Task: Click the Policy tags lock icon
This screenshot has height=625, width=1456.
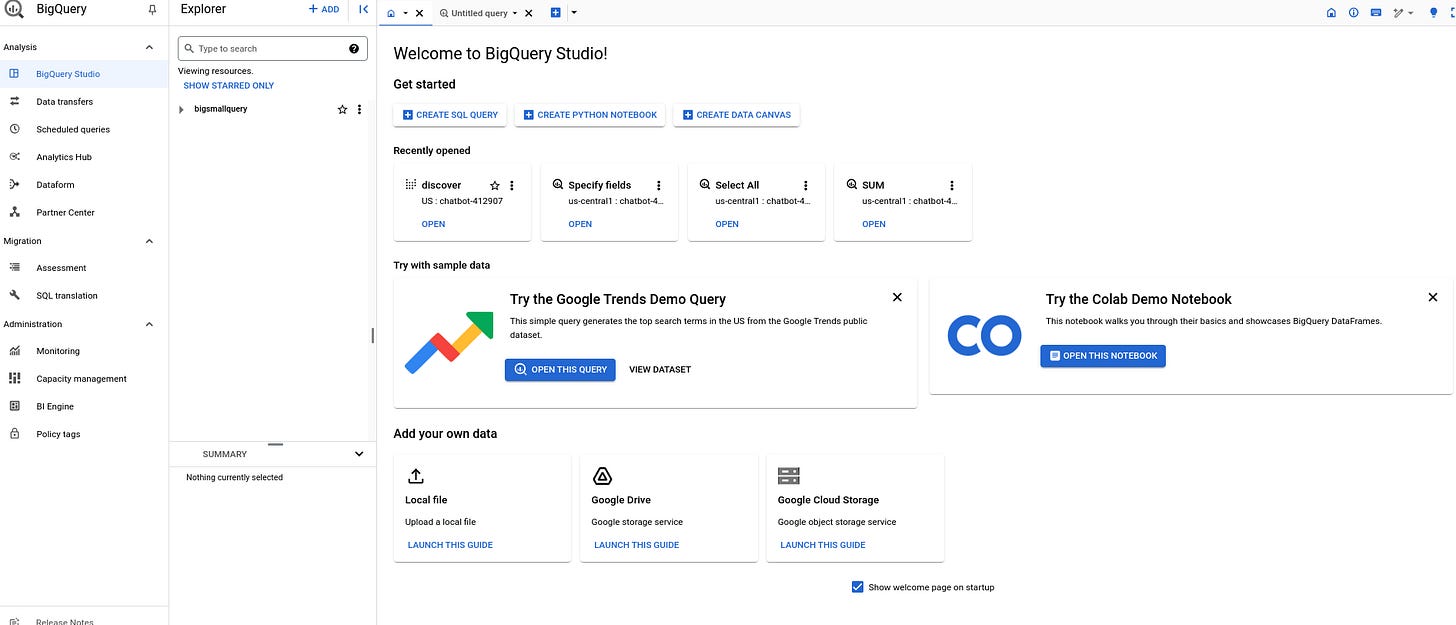Action: pyautogui.click(x=14, y=434)
